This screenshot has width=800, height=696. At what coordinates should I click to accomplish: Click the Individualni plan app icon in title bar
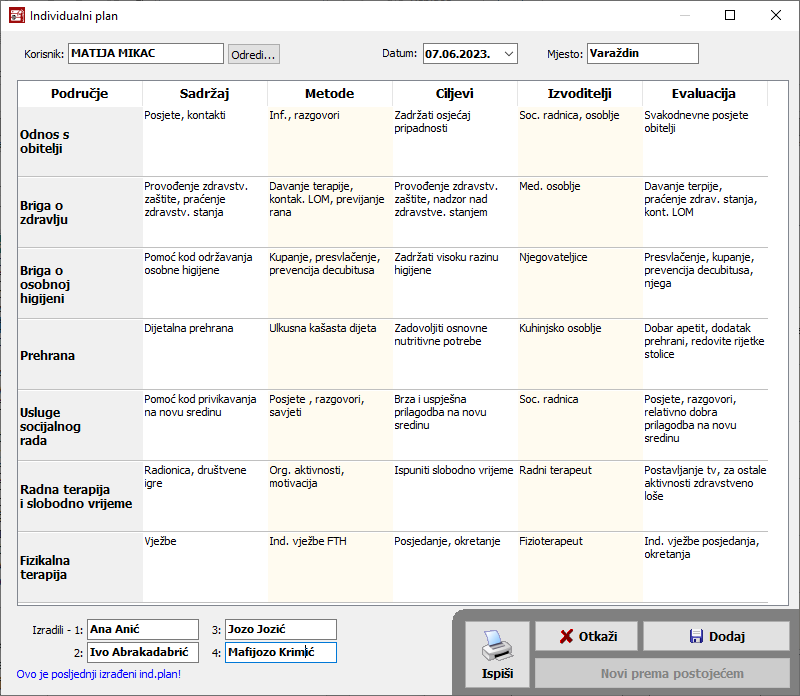16,16
